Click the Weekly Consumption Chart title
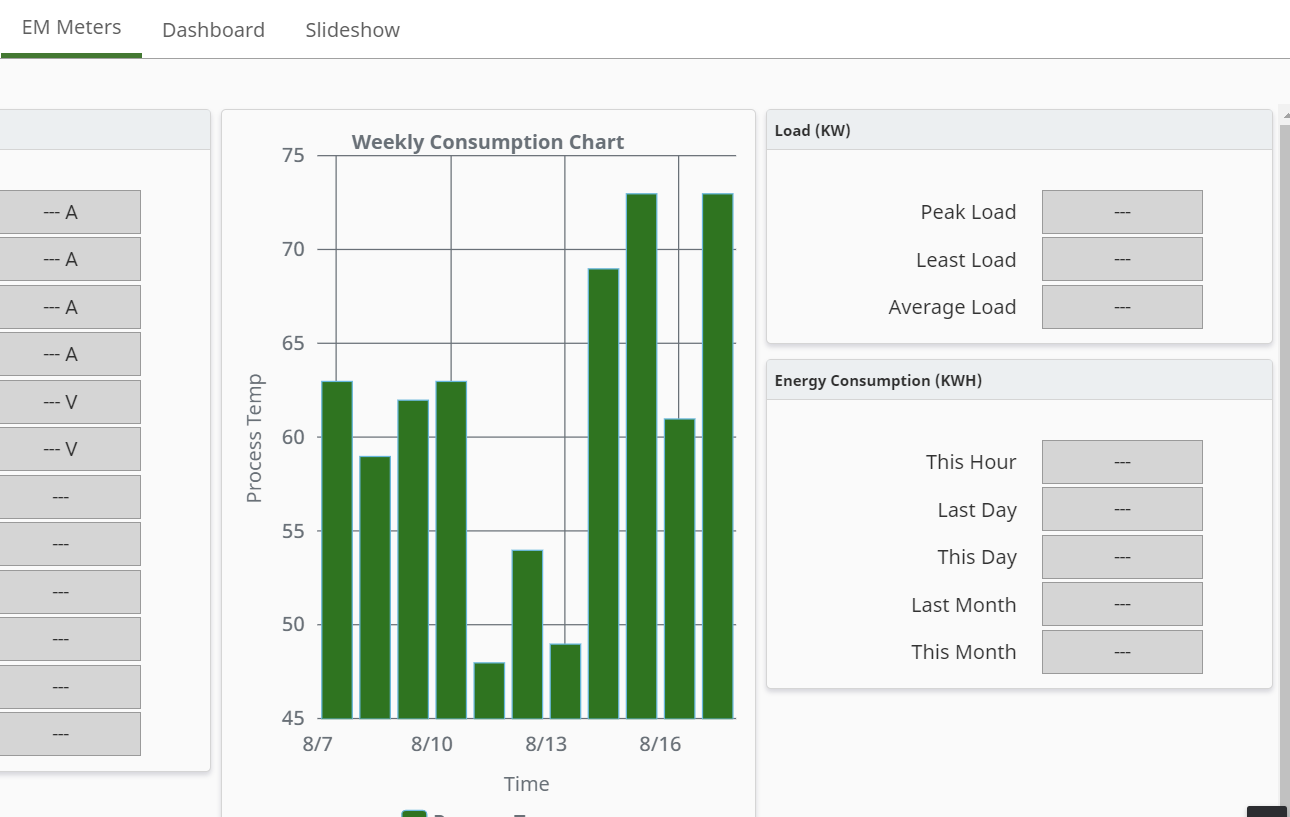 [x=488, y=142]
